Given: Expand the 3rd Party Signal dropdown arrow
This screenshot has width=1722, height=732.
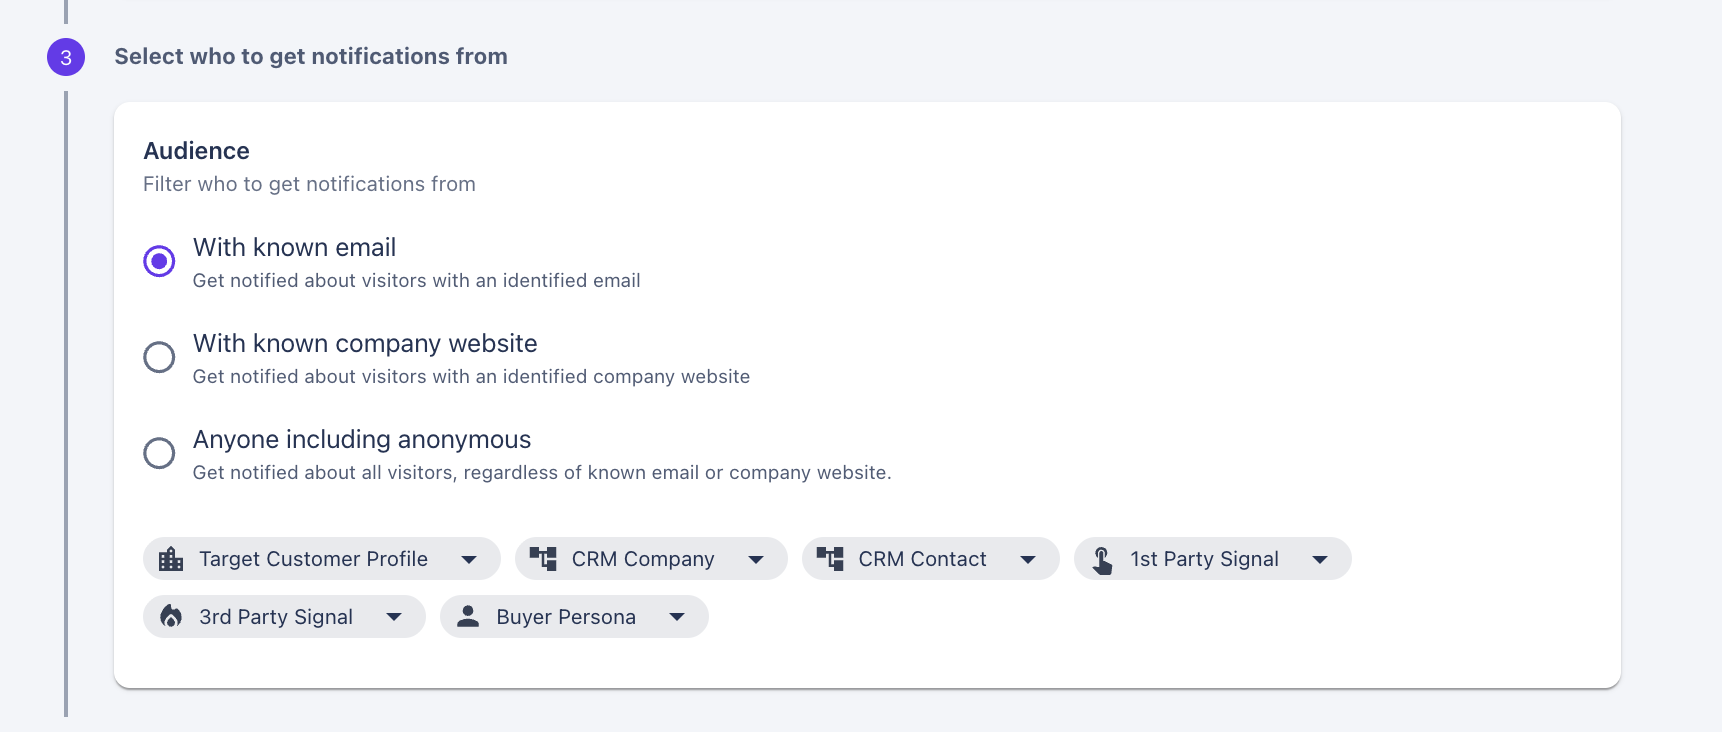Looking at the screenshot, I should (394, 617).
